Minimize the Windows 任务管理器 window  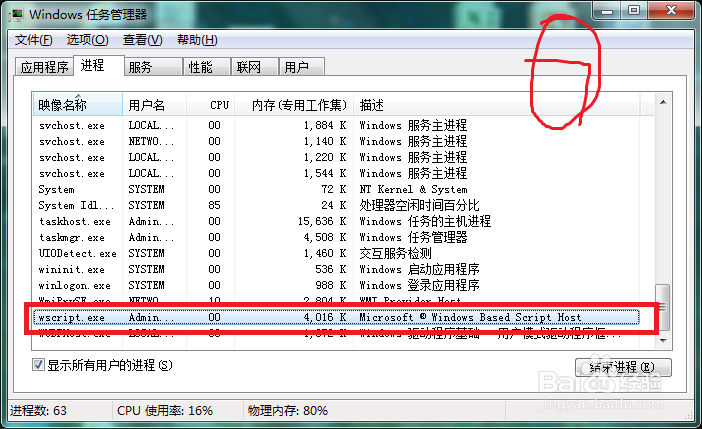607,11
